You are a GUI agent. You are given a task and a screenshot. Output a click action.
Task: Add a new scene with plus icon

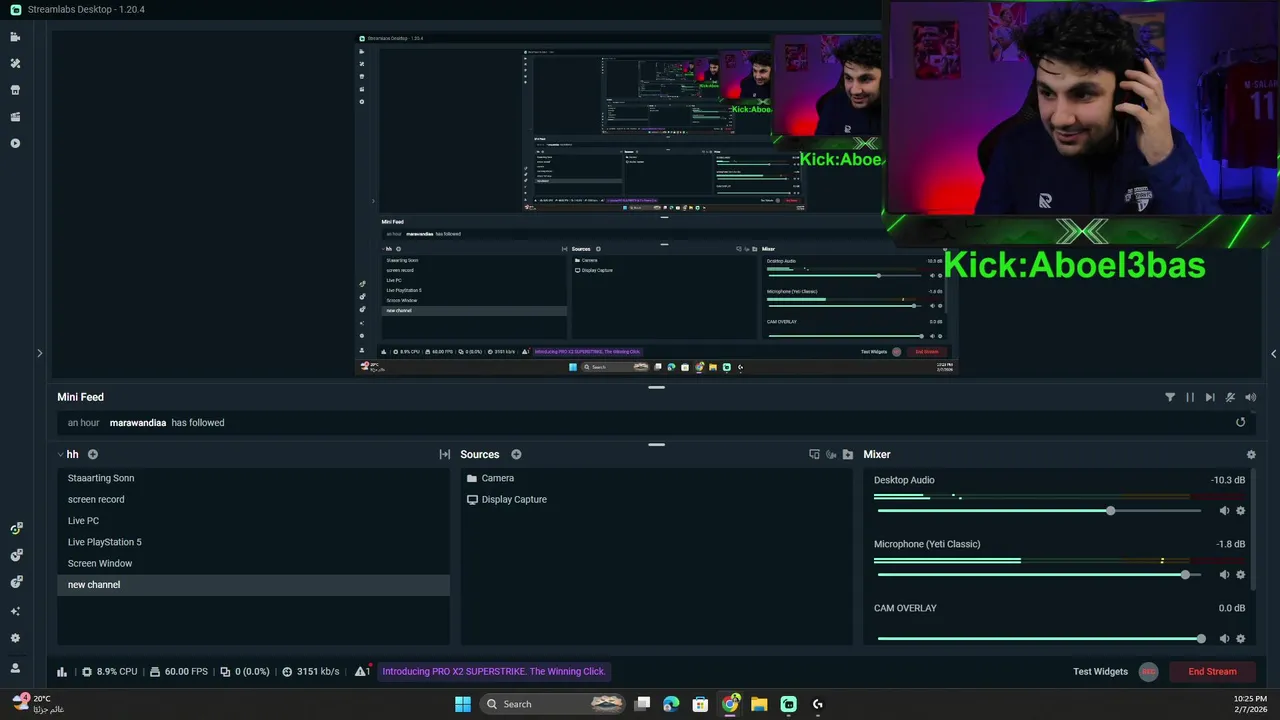[92, 454]
